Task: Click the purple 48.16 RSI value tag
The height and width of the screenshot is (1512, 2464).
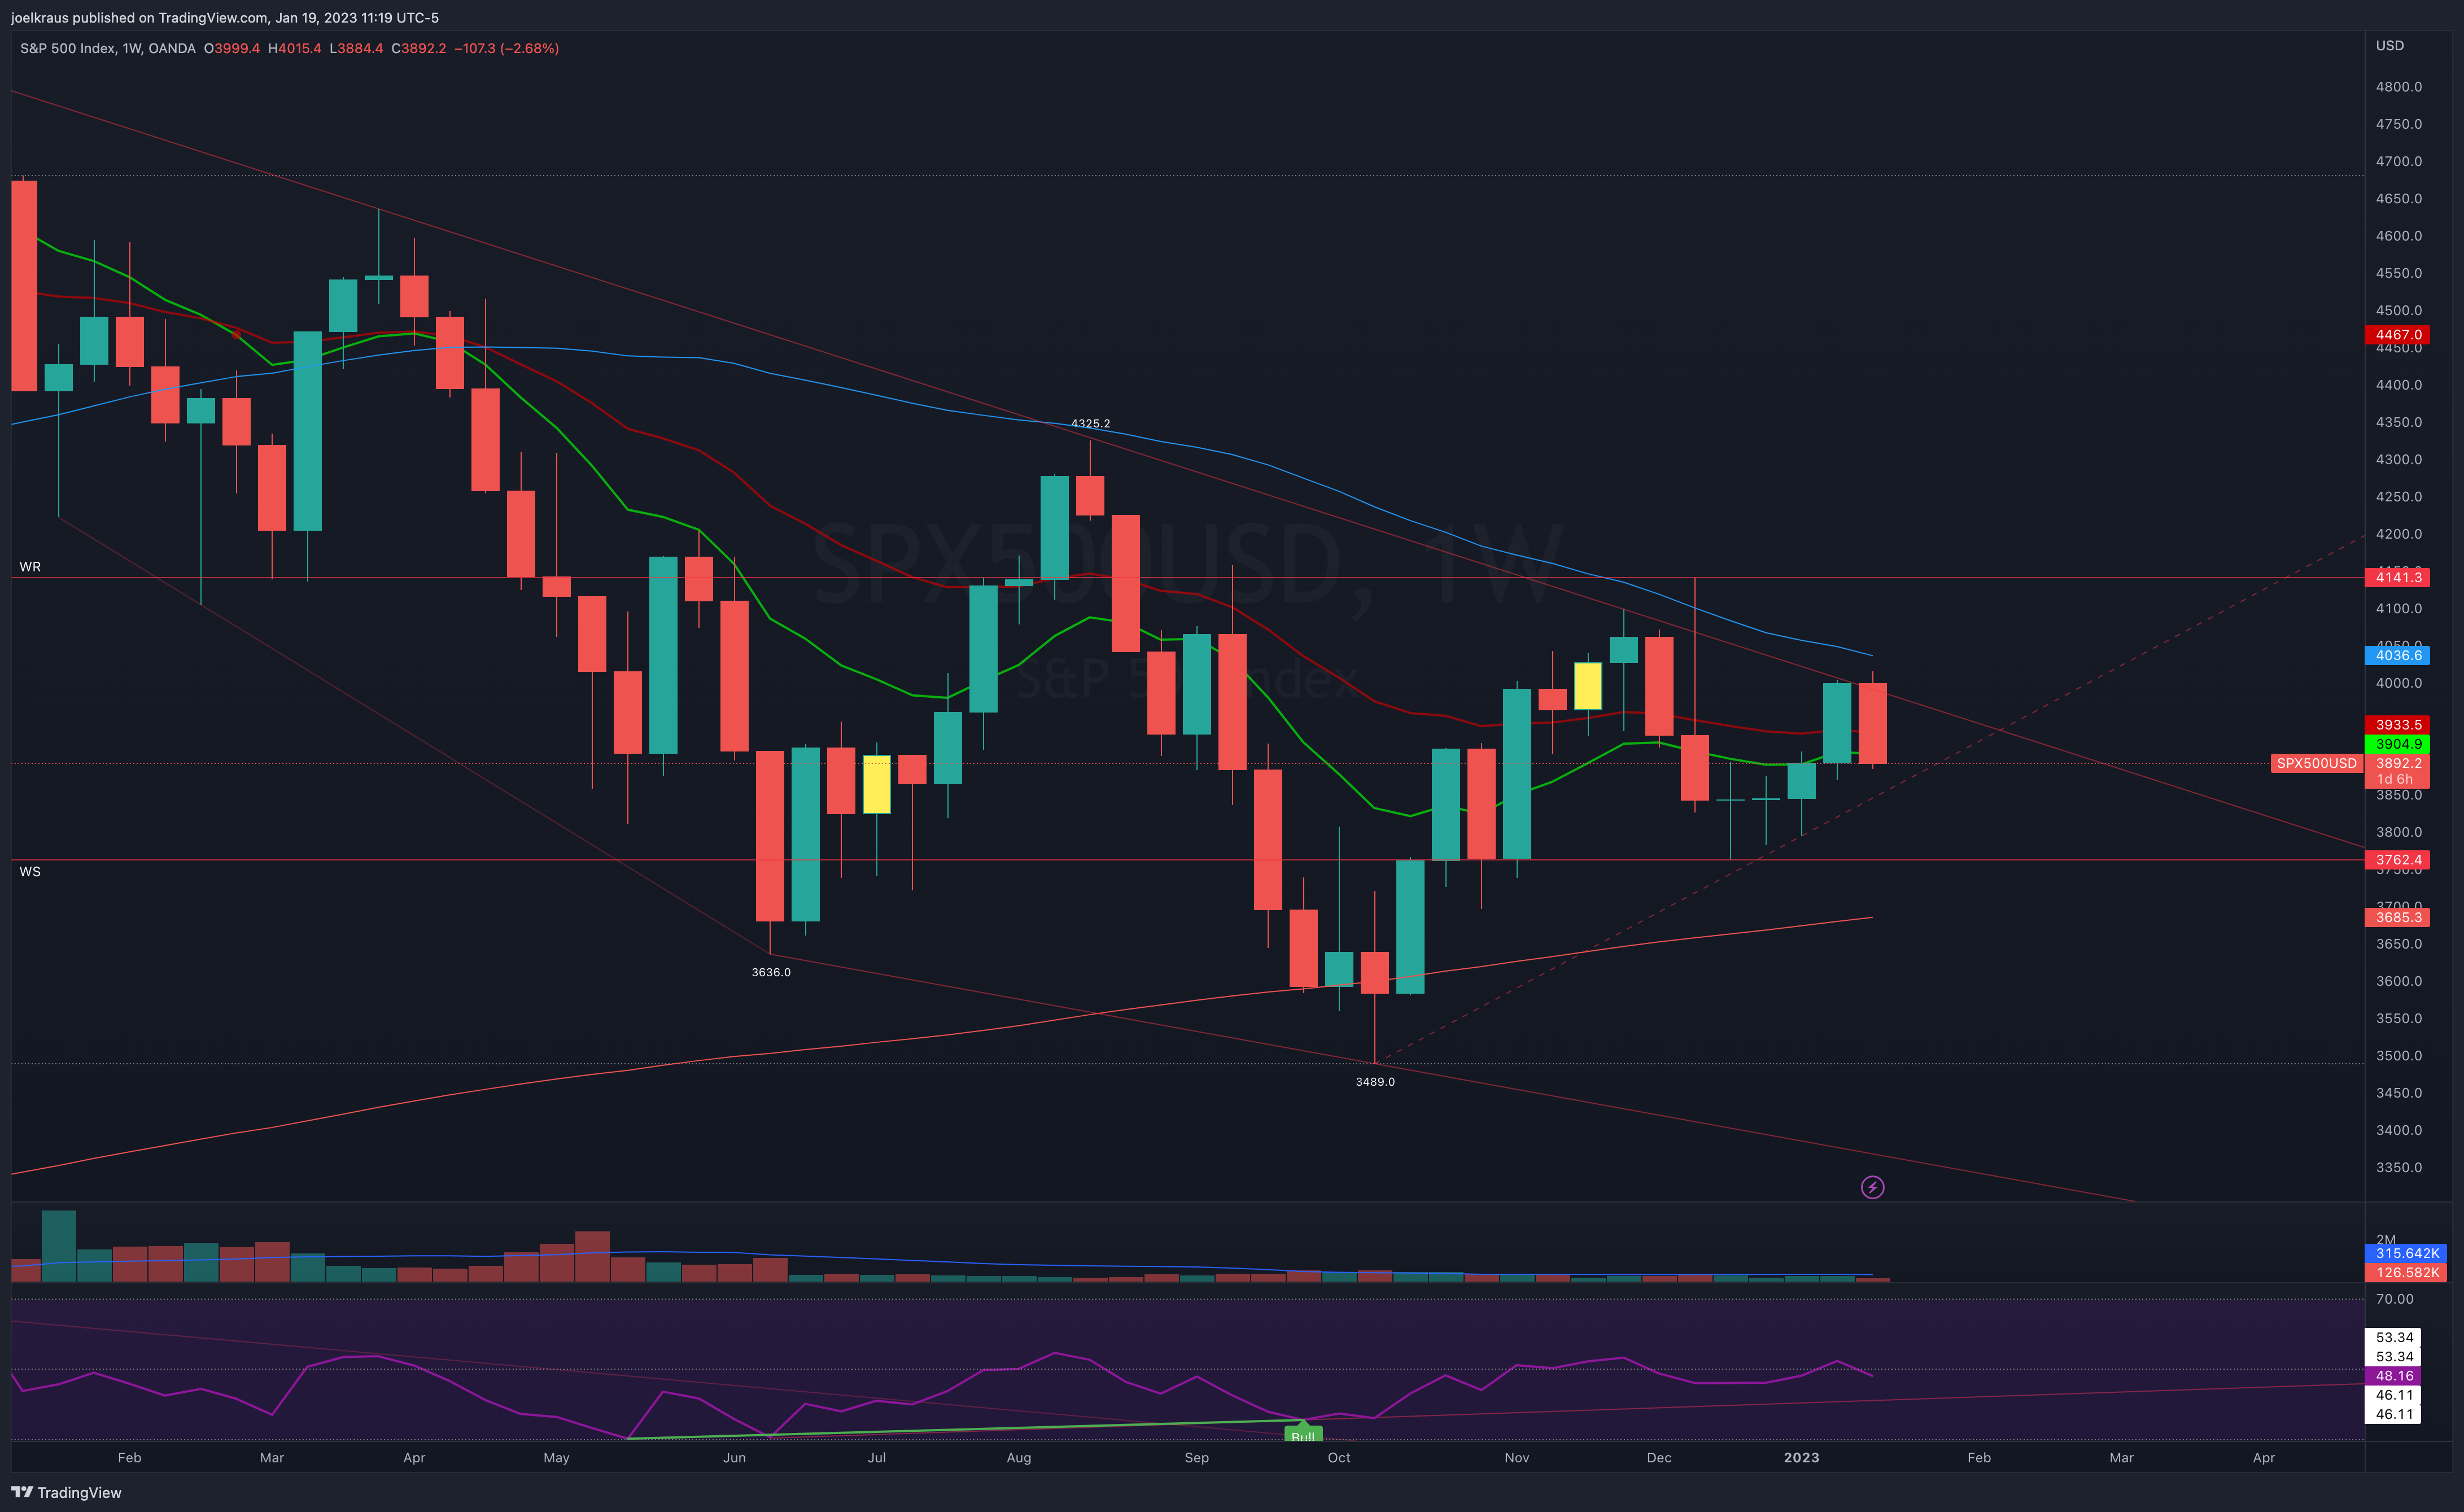Action: point(2394,1376)
